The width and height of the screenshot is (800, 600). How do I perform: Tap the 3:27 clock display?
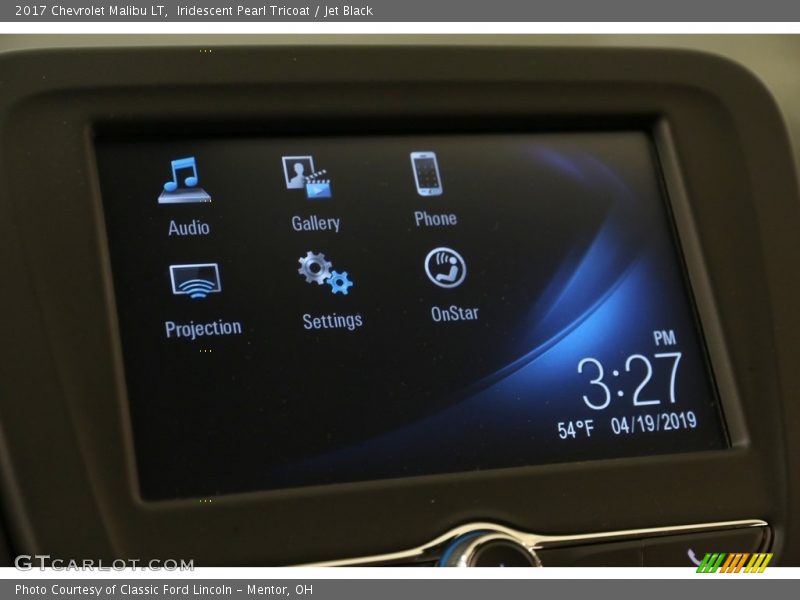630,380
